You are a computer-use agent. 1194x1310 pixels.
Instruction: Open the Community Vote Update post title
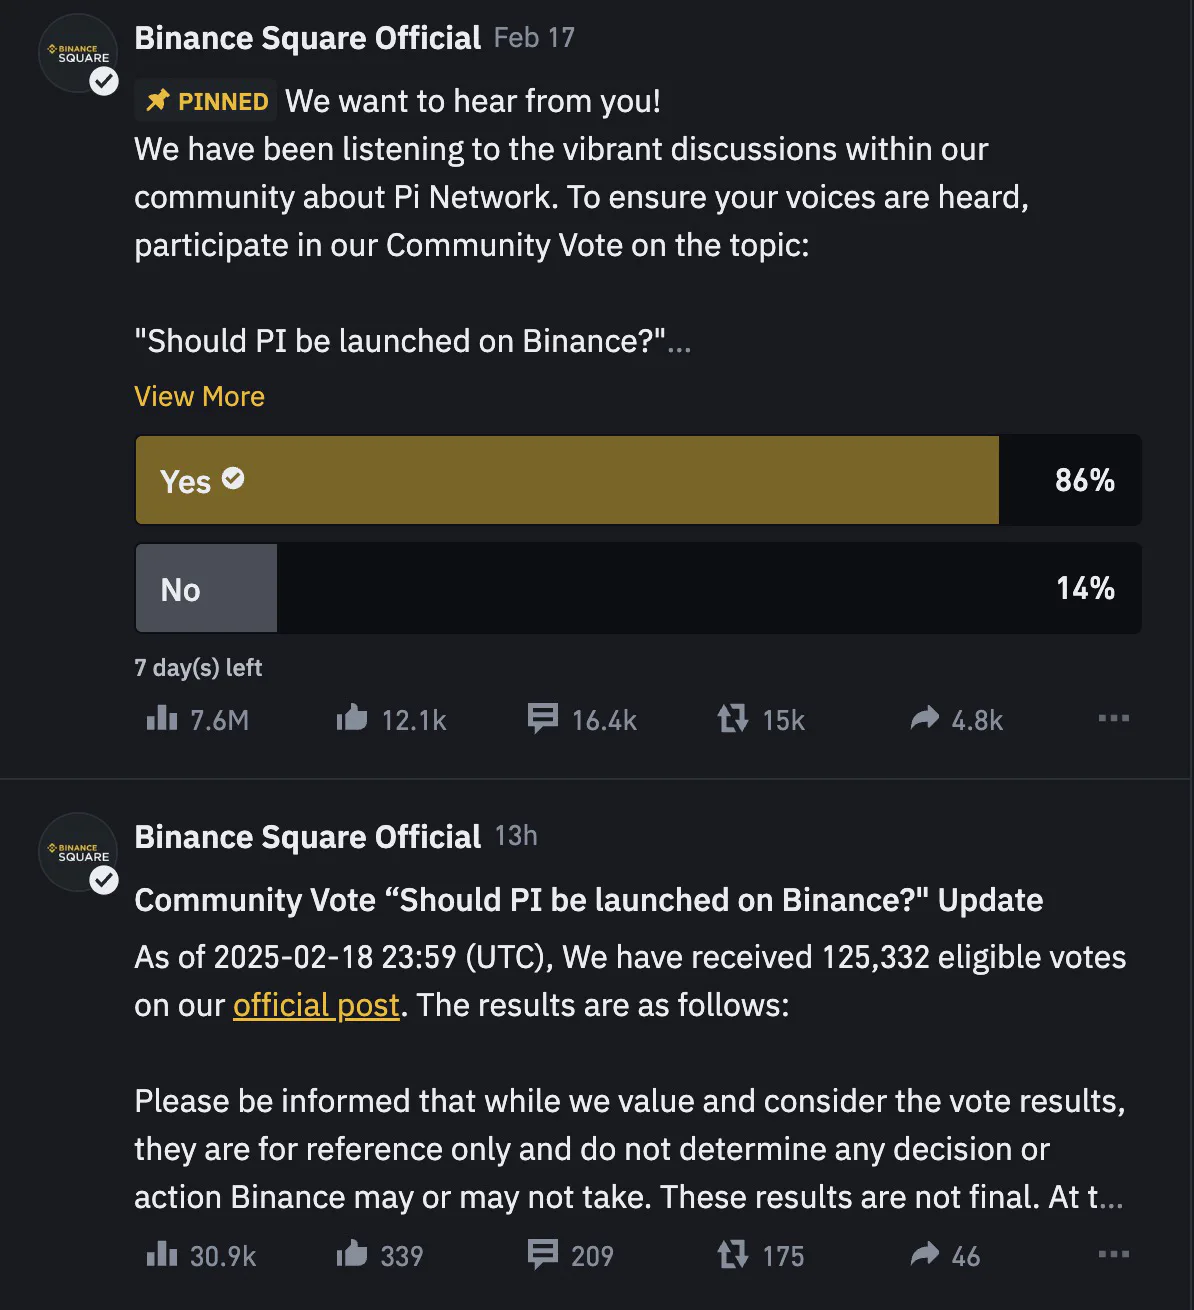coord(588,900)
